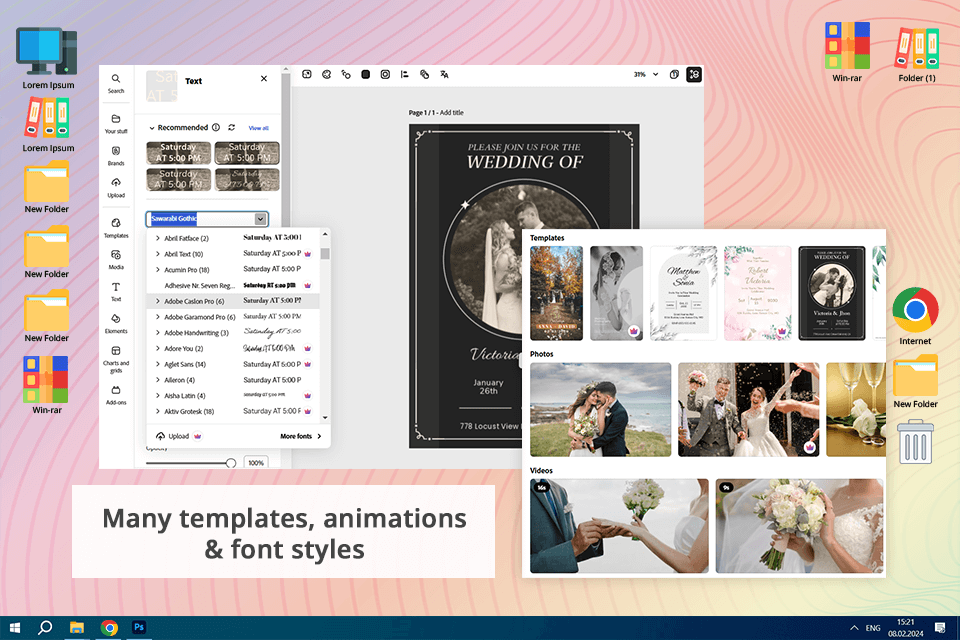Click the color theme palette icon

(x=326, y=74)
